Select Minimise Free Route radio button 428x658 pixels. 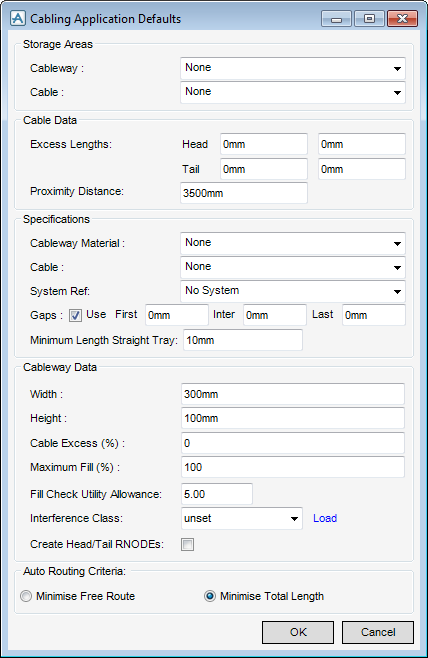(26, 596)
